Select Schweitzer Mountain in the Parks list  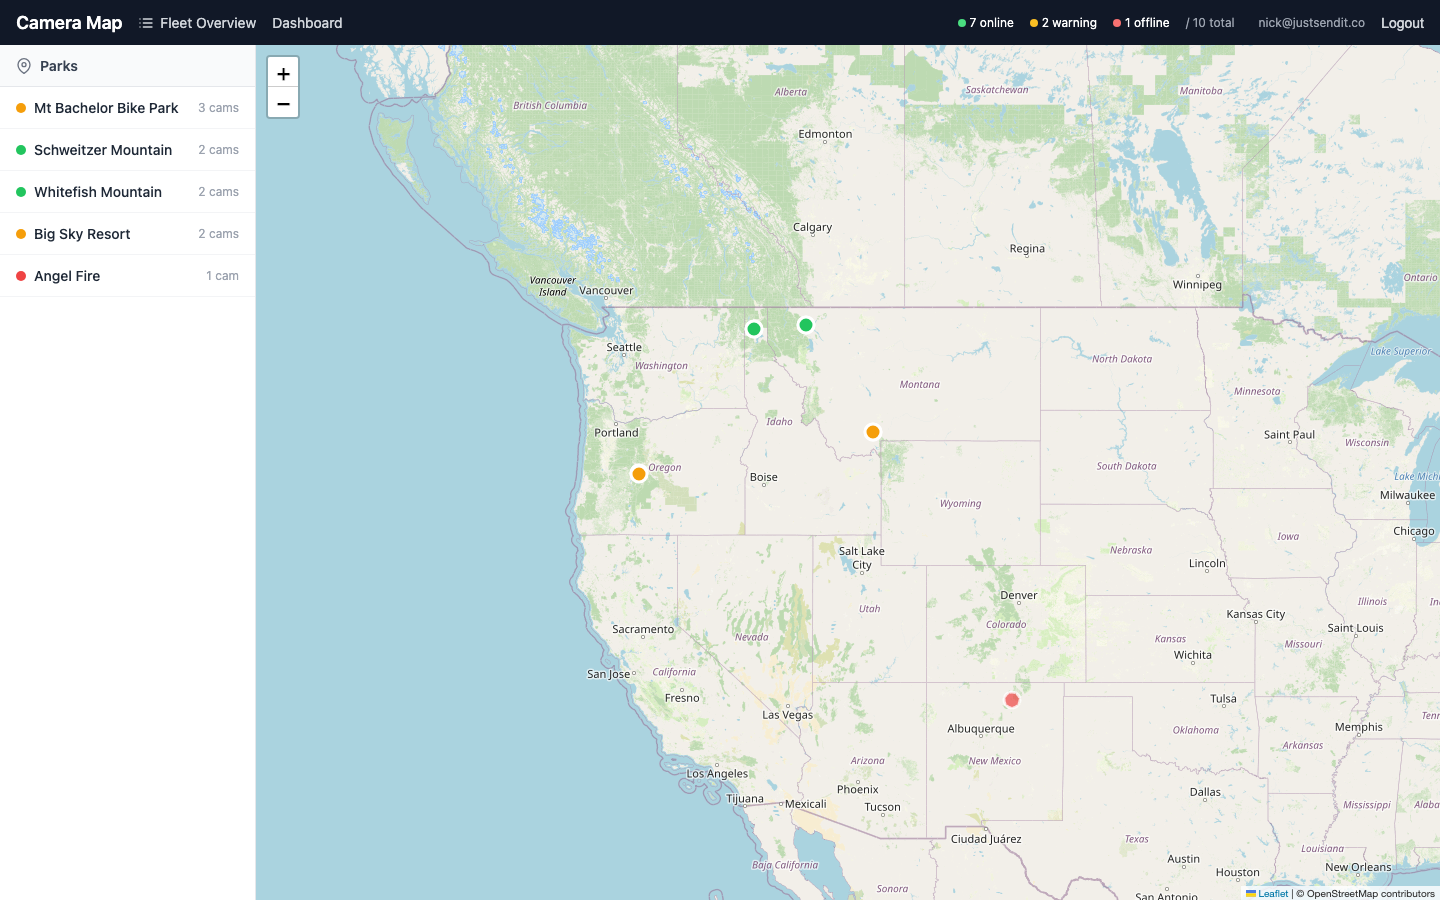tap(102, 150)
